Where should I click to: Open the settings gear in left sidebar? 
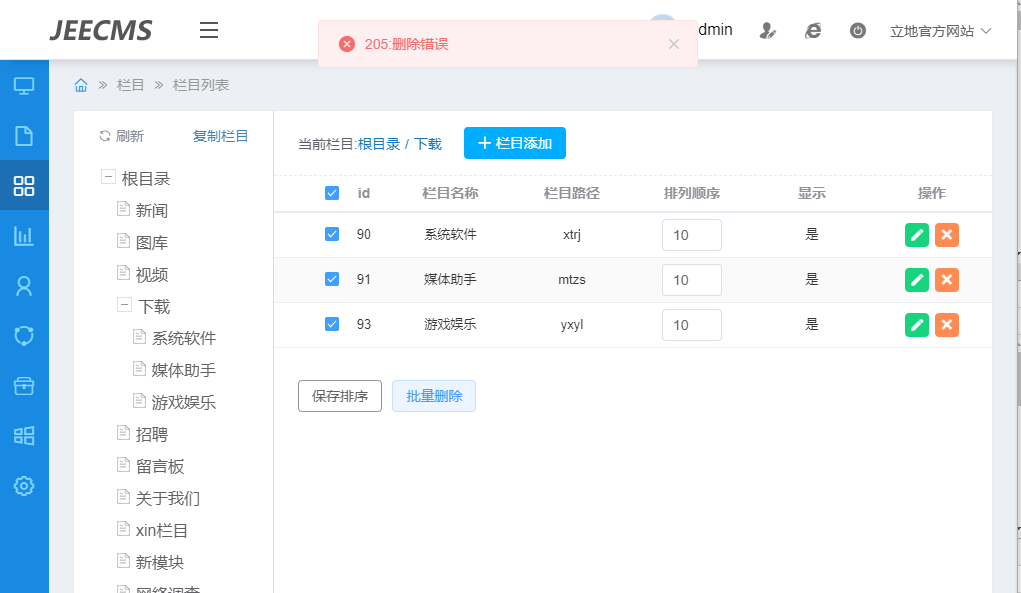24,486
